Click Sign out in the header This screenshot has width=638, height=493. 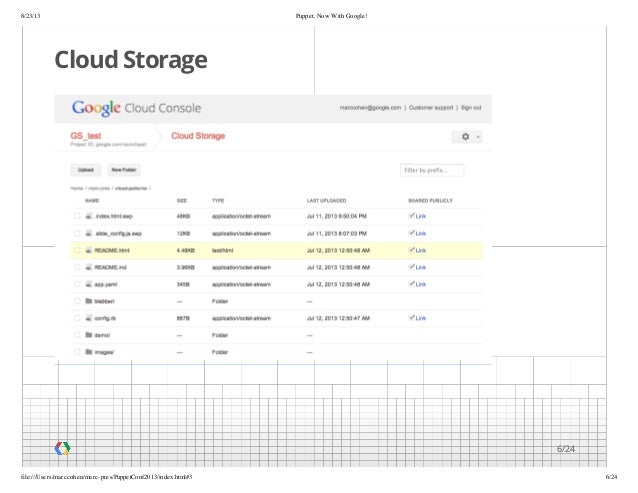pyautogui.click(x=471, y=107)
